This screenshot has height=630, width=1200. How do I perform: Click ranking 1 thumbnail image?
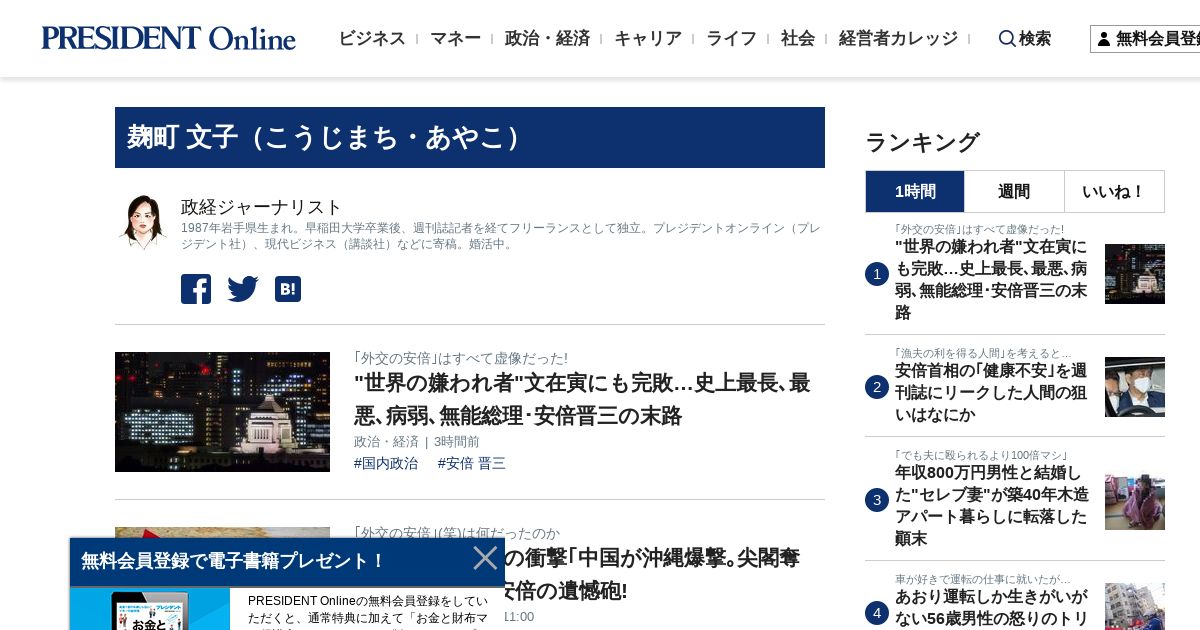[1135, 274]
